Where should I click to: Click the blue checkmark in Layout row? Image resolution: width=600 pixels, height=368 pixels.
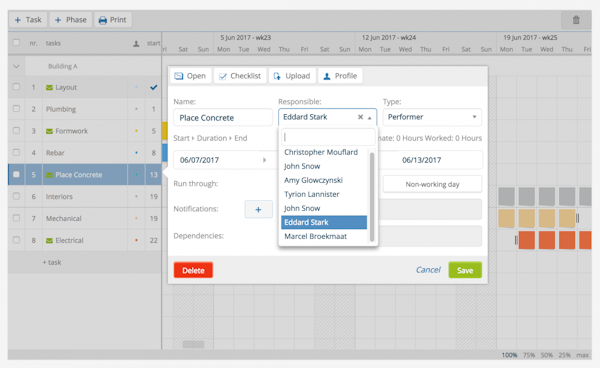(153, 87)
